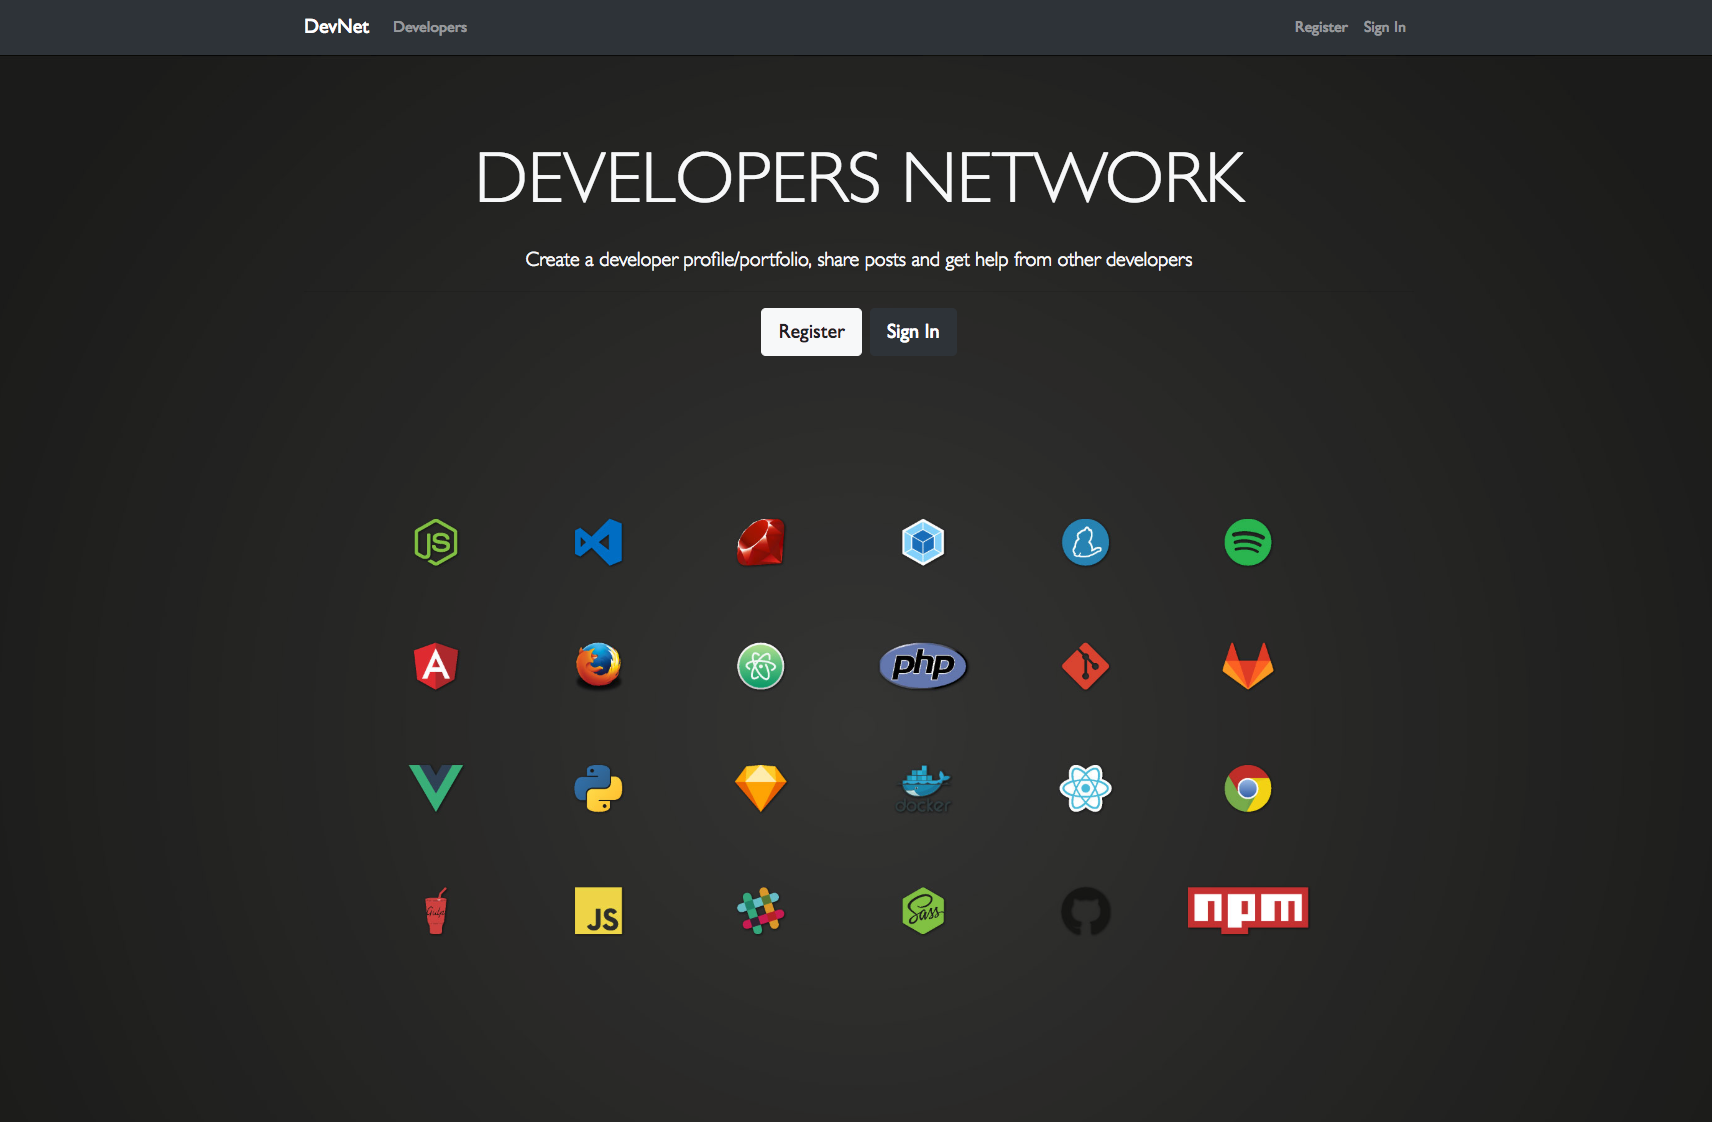The height and width of the screenshot is (1122, 1712).
Task: Click the green Vue.js logo icon
Action: pyautogui.click(x=436, y=788)
